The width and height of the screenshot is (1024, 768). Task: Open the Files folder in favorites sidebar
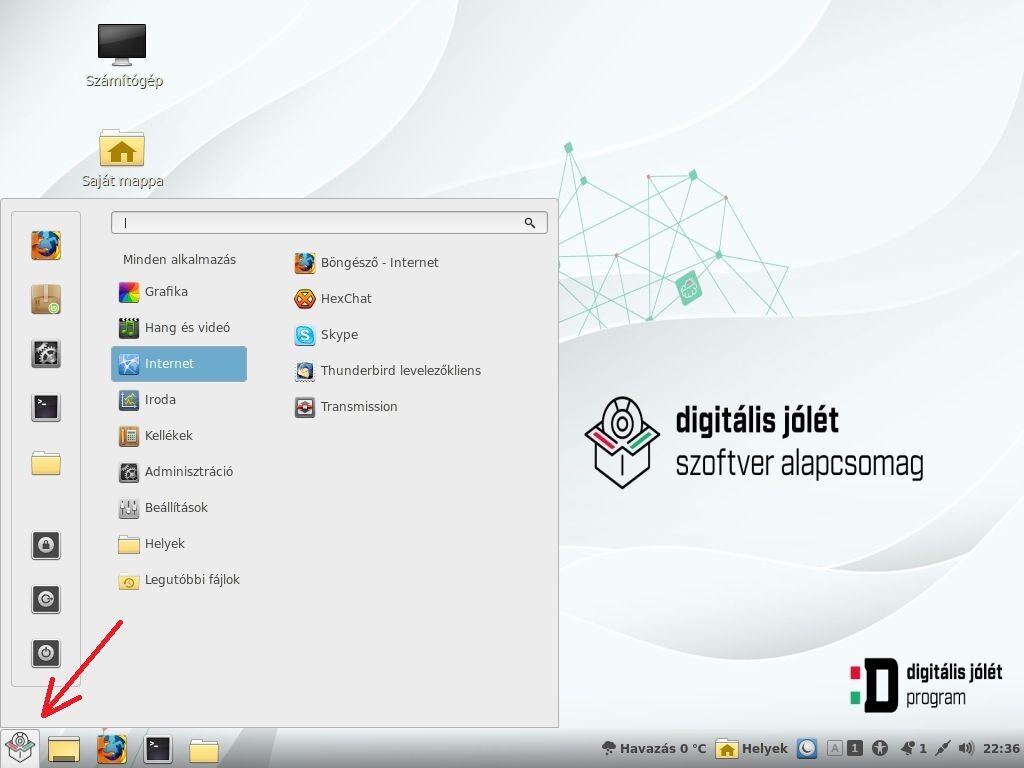pos(46,463)
